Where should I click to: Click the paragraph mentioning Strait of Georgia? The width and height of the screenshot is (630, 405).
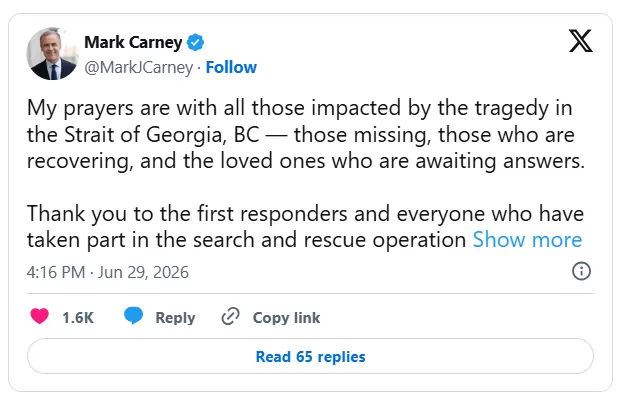(306, 135)
